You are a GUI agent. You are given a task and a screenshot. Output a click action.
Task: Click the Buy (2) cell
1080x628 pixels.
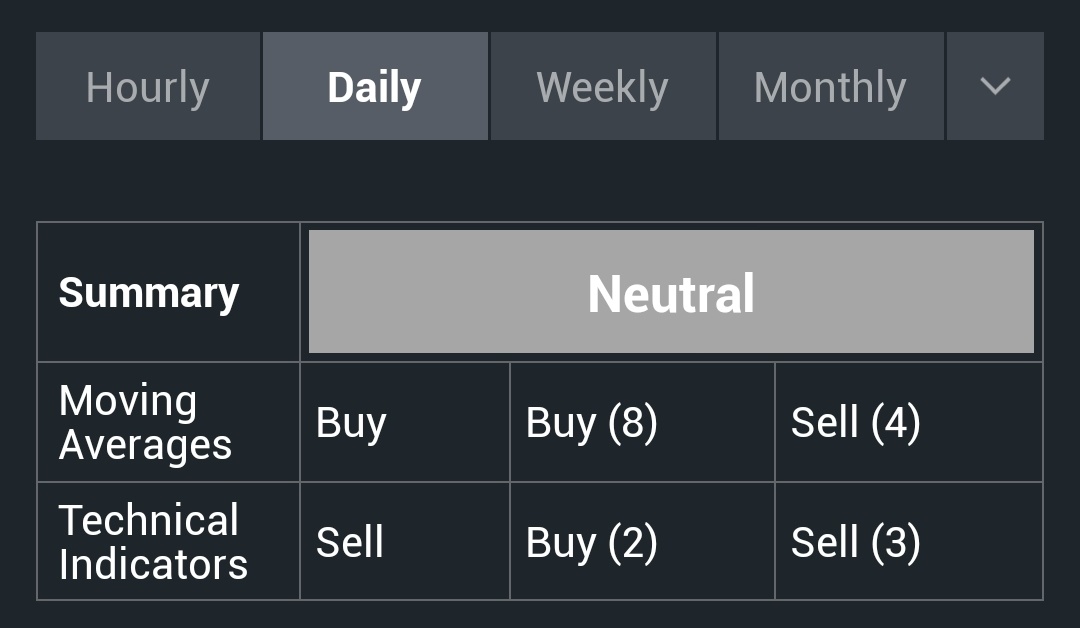(x=643, y=542)
